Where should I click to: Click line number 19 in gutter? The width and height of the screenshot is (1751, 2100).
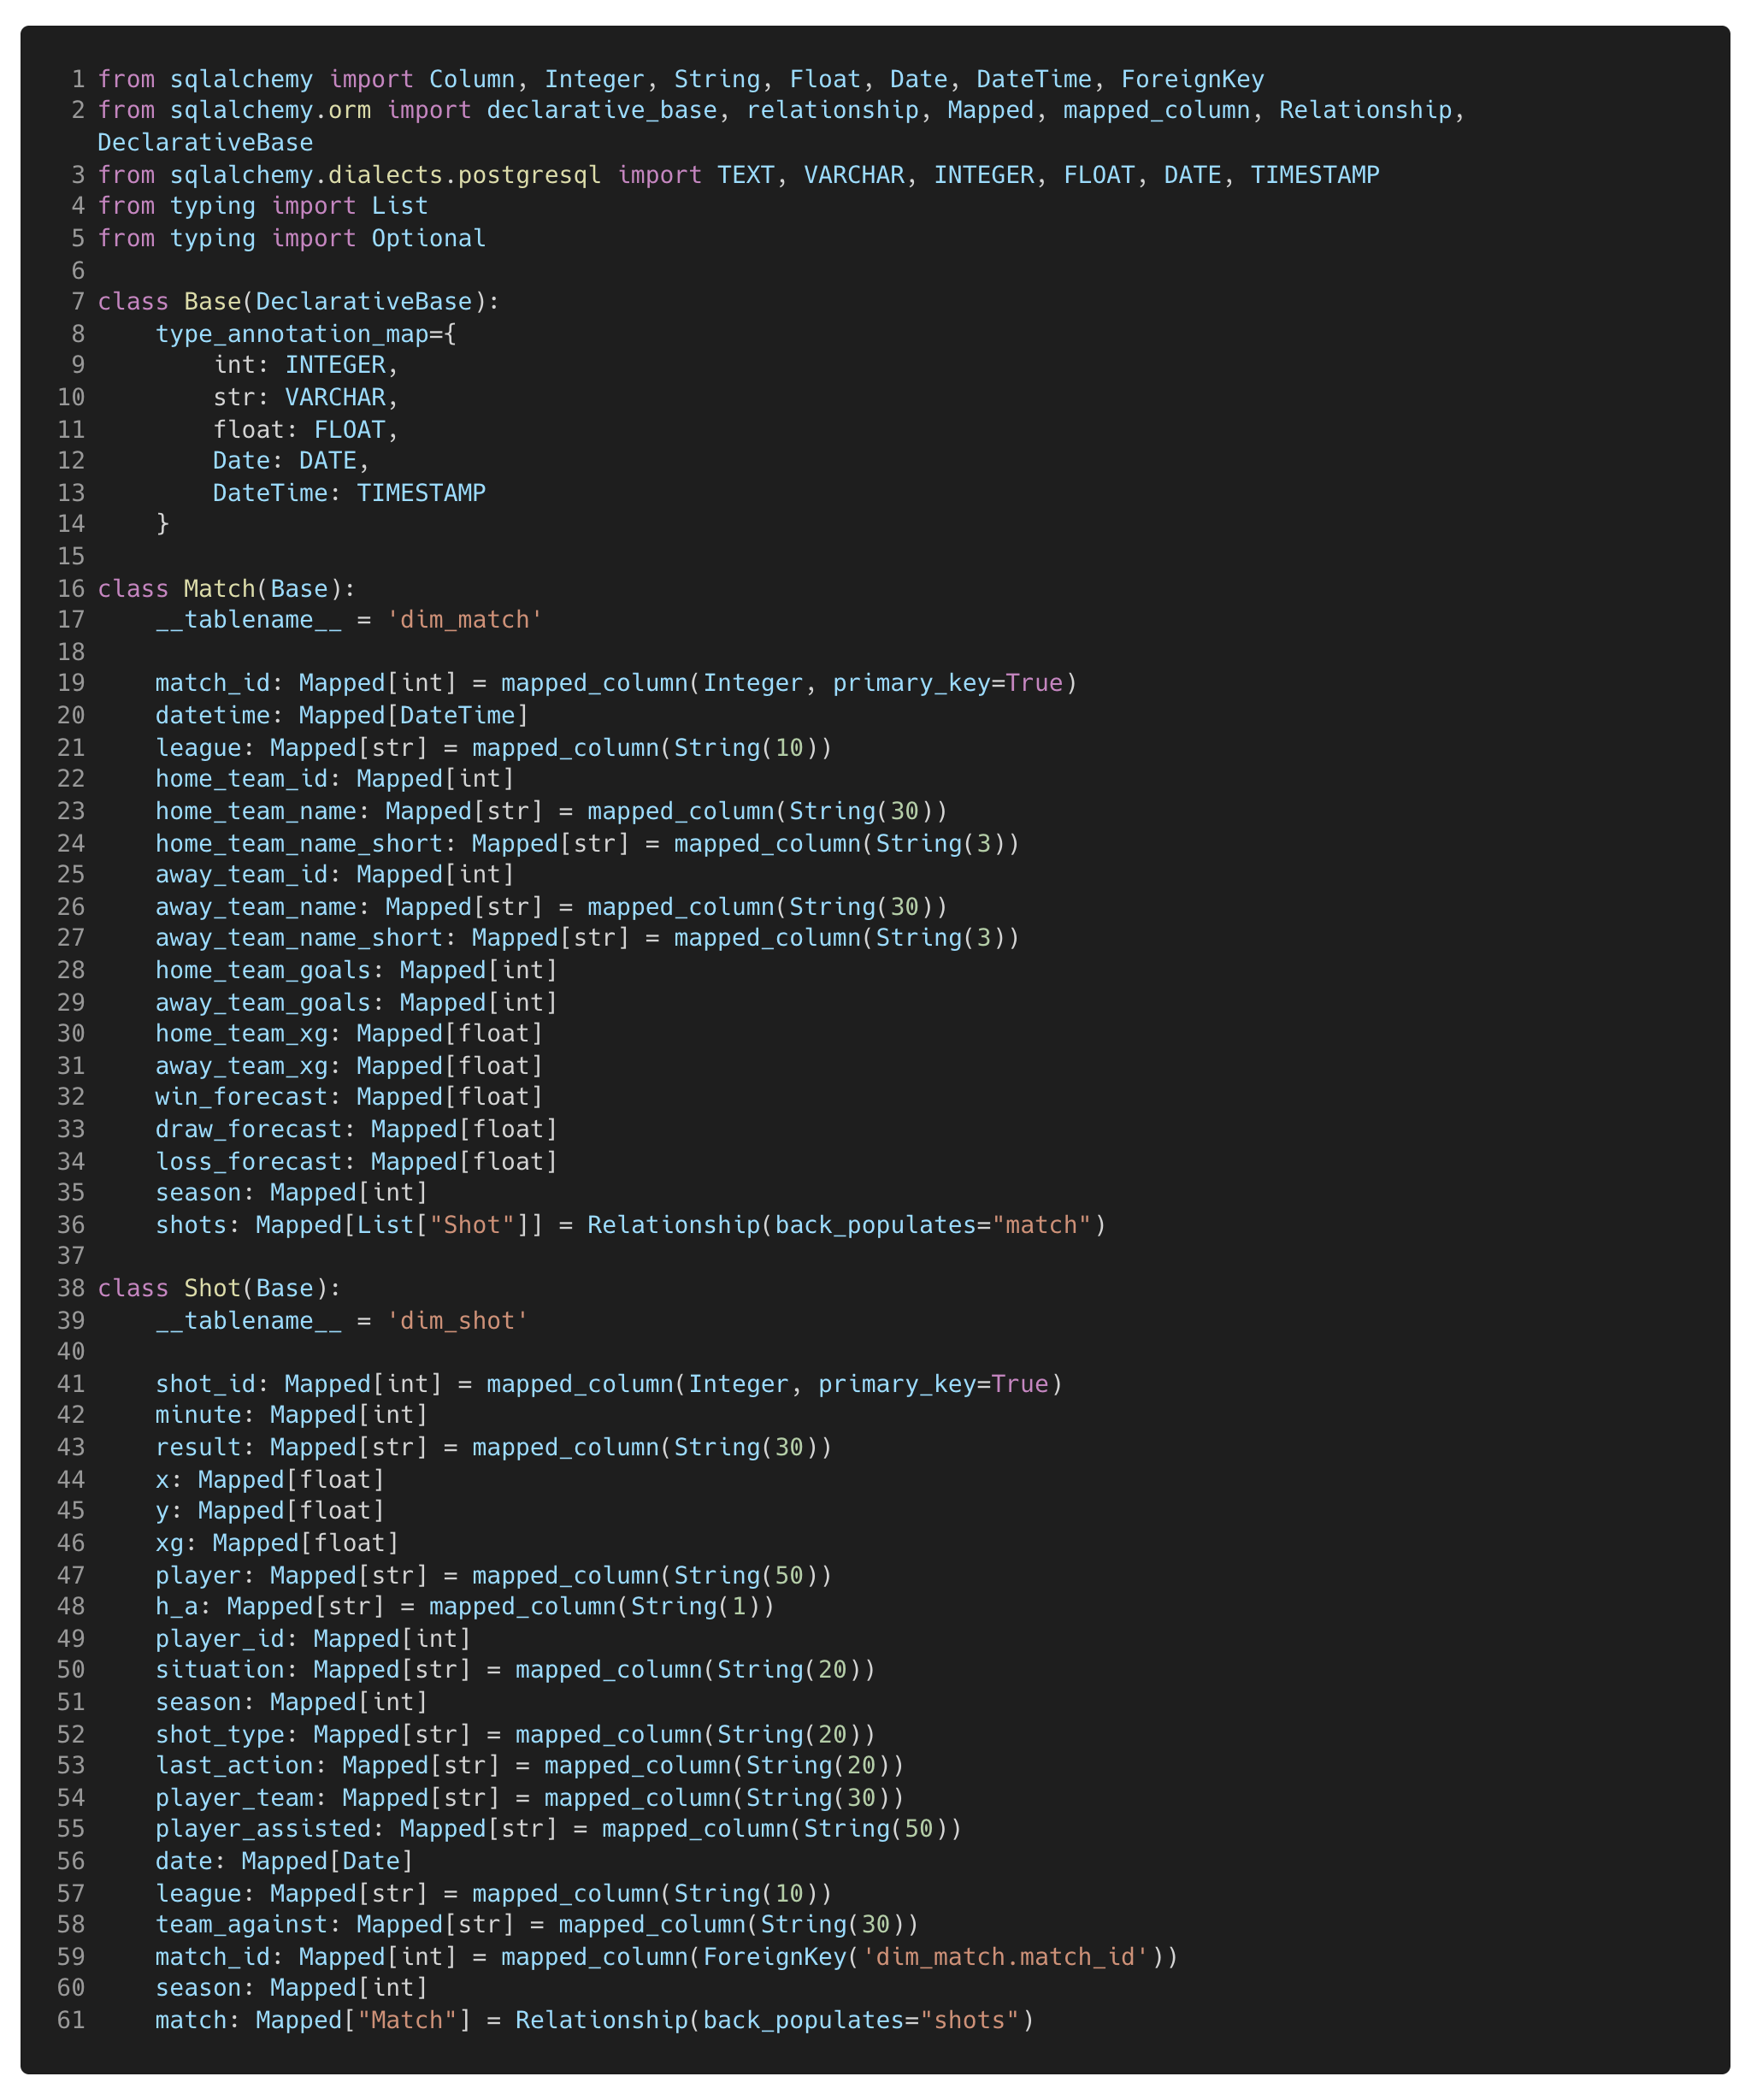[x=71, y=684]
